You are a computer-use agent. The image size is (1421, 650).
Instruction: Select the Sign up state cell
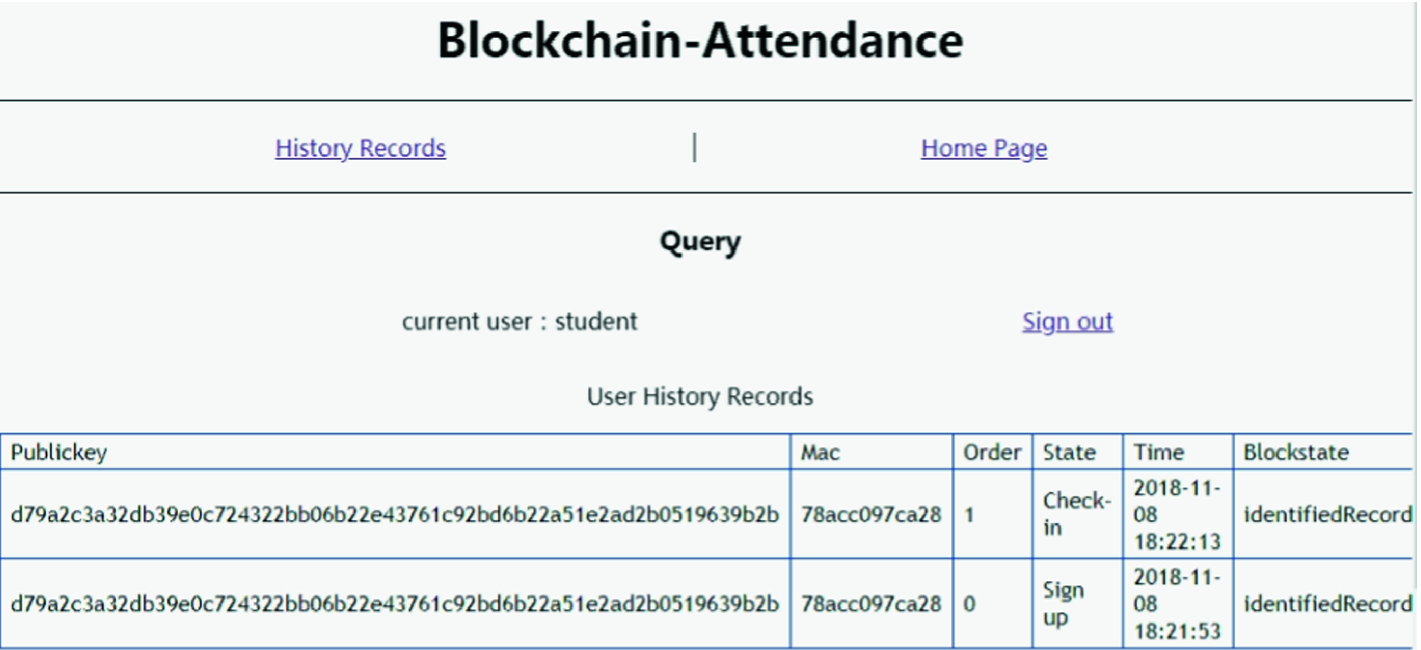[1078, 603]
